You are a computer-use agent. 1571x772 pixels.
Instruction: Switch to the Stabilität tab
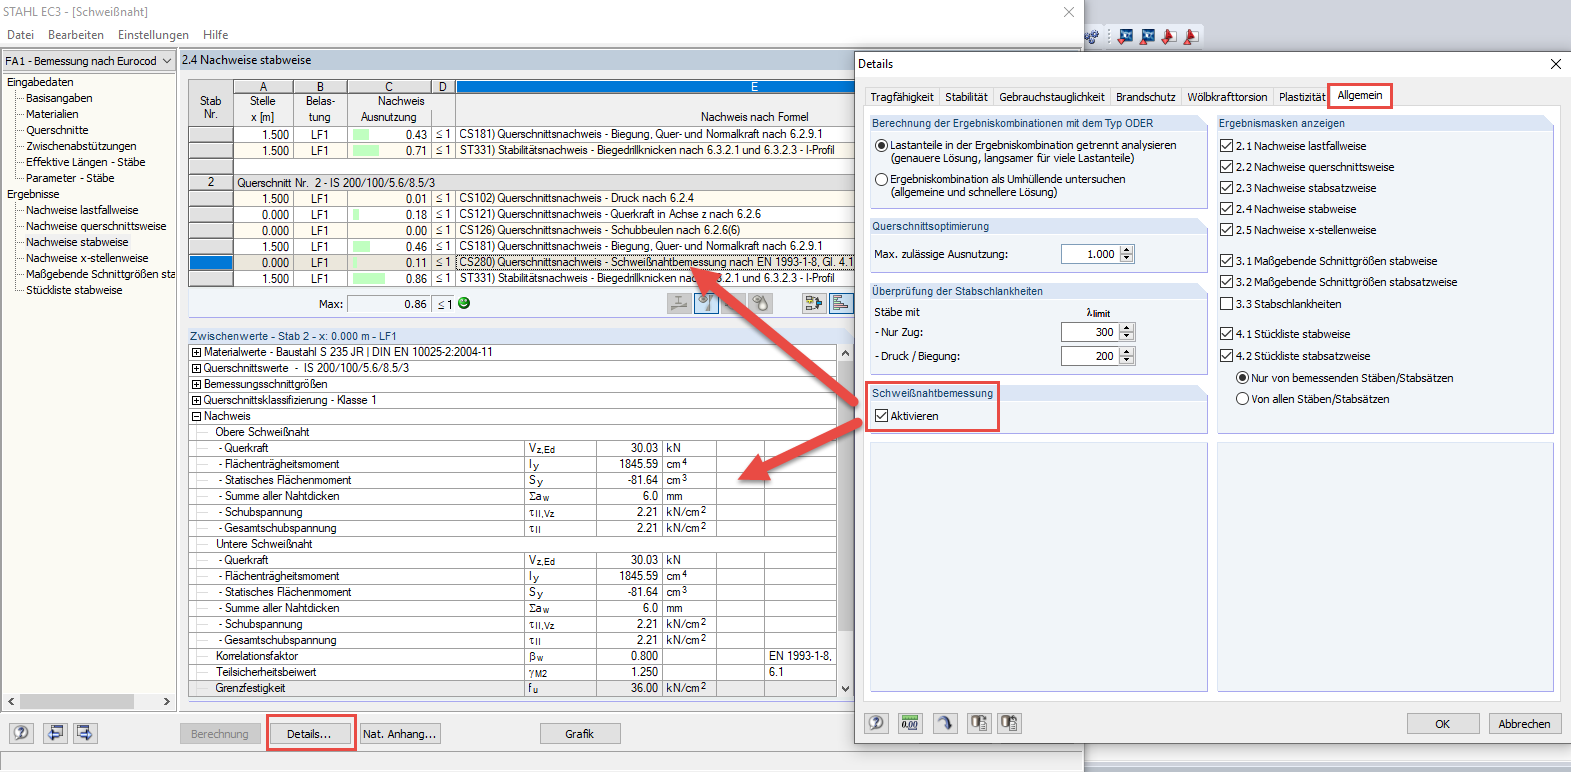[x=966, y=97]
